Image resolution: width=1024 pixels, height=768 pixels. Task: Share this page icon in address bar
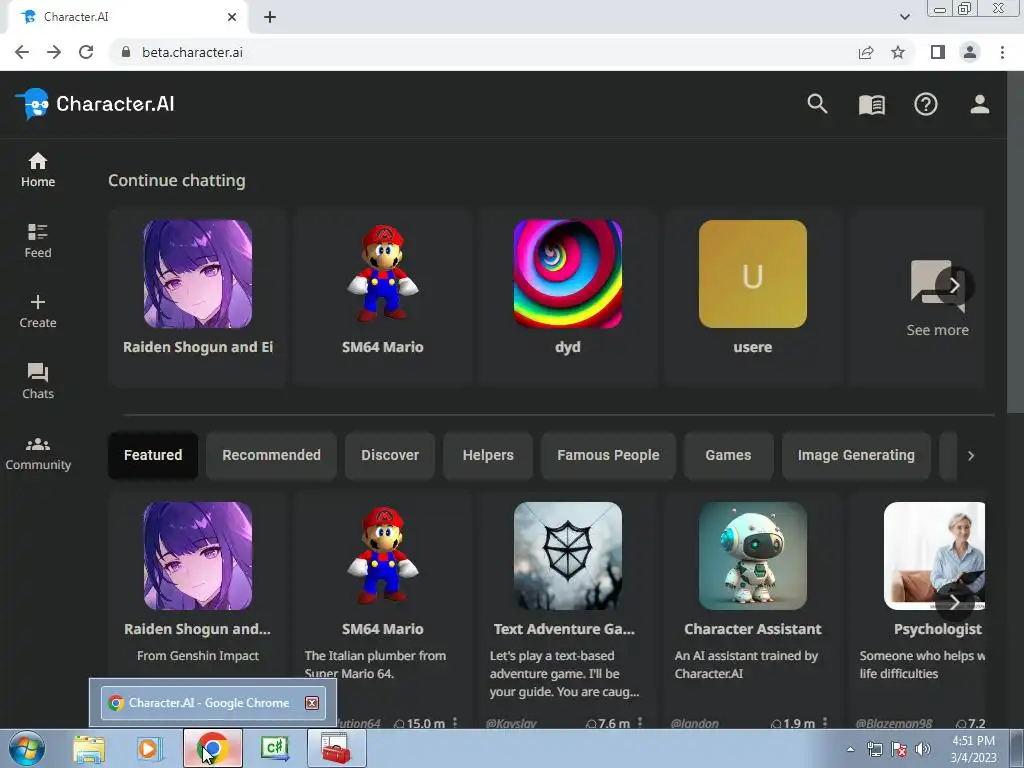point(866,52)
